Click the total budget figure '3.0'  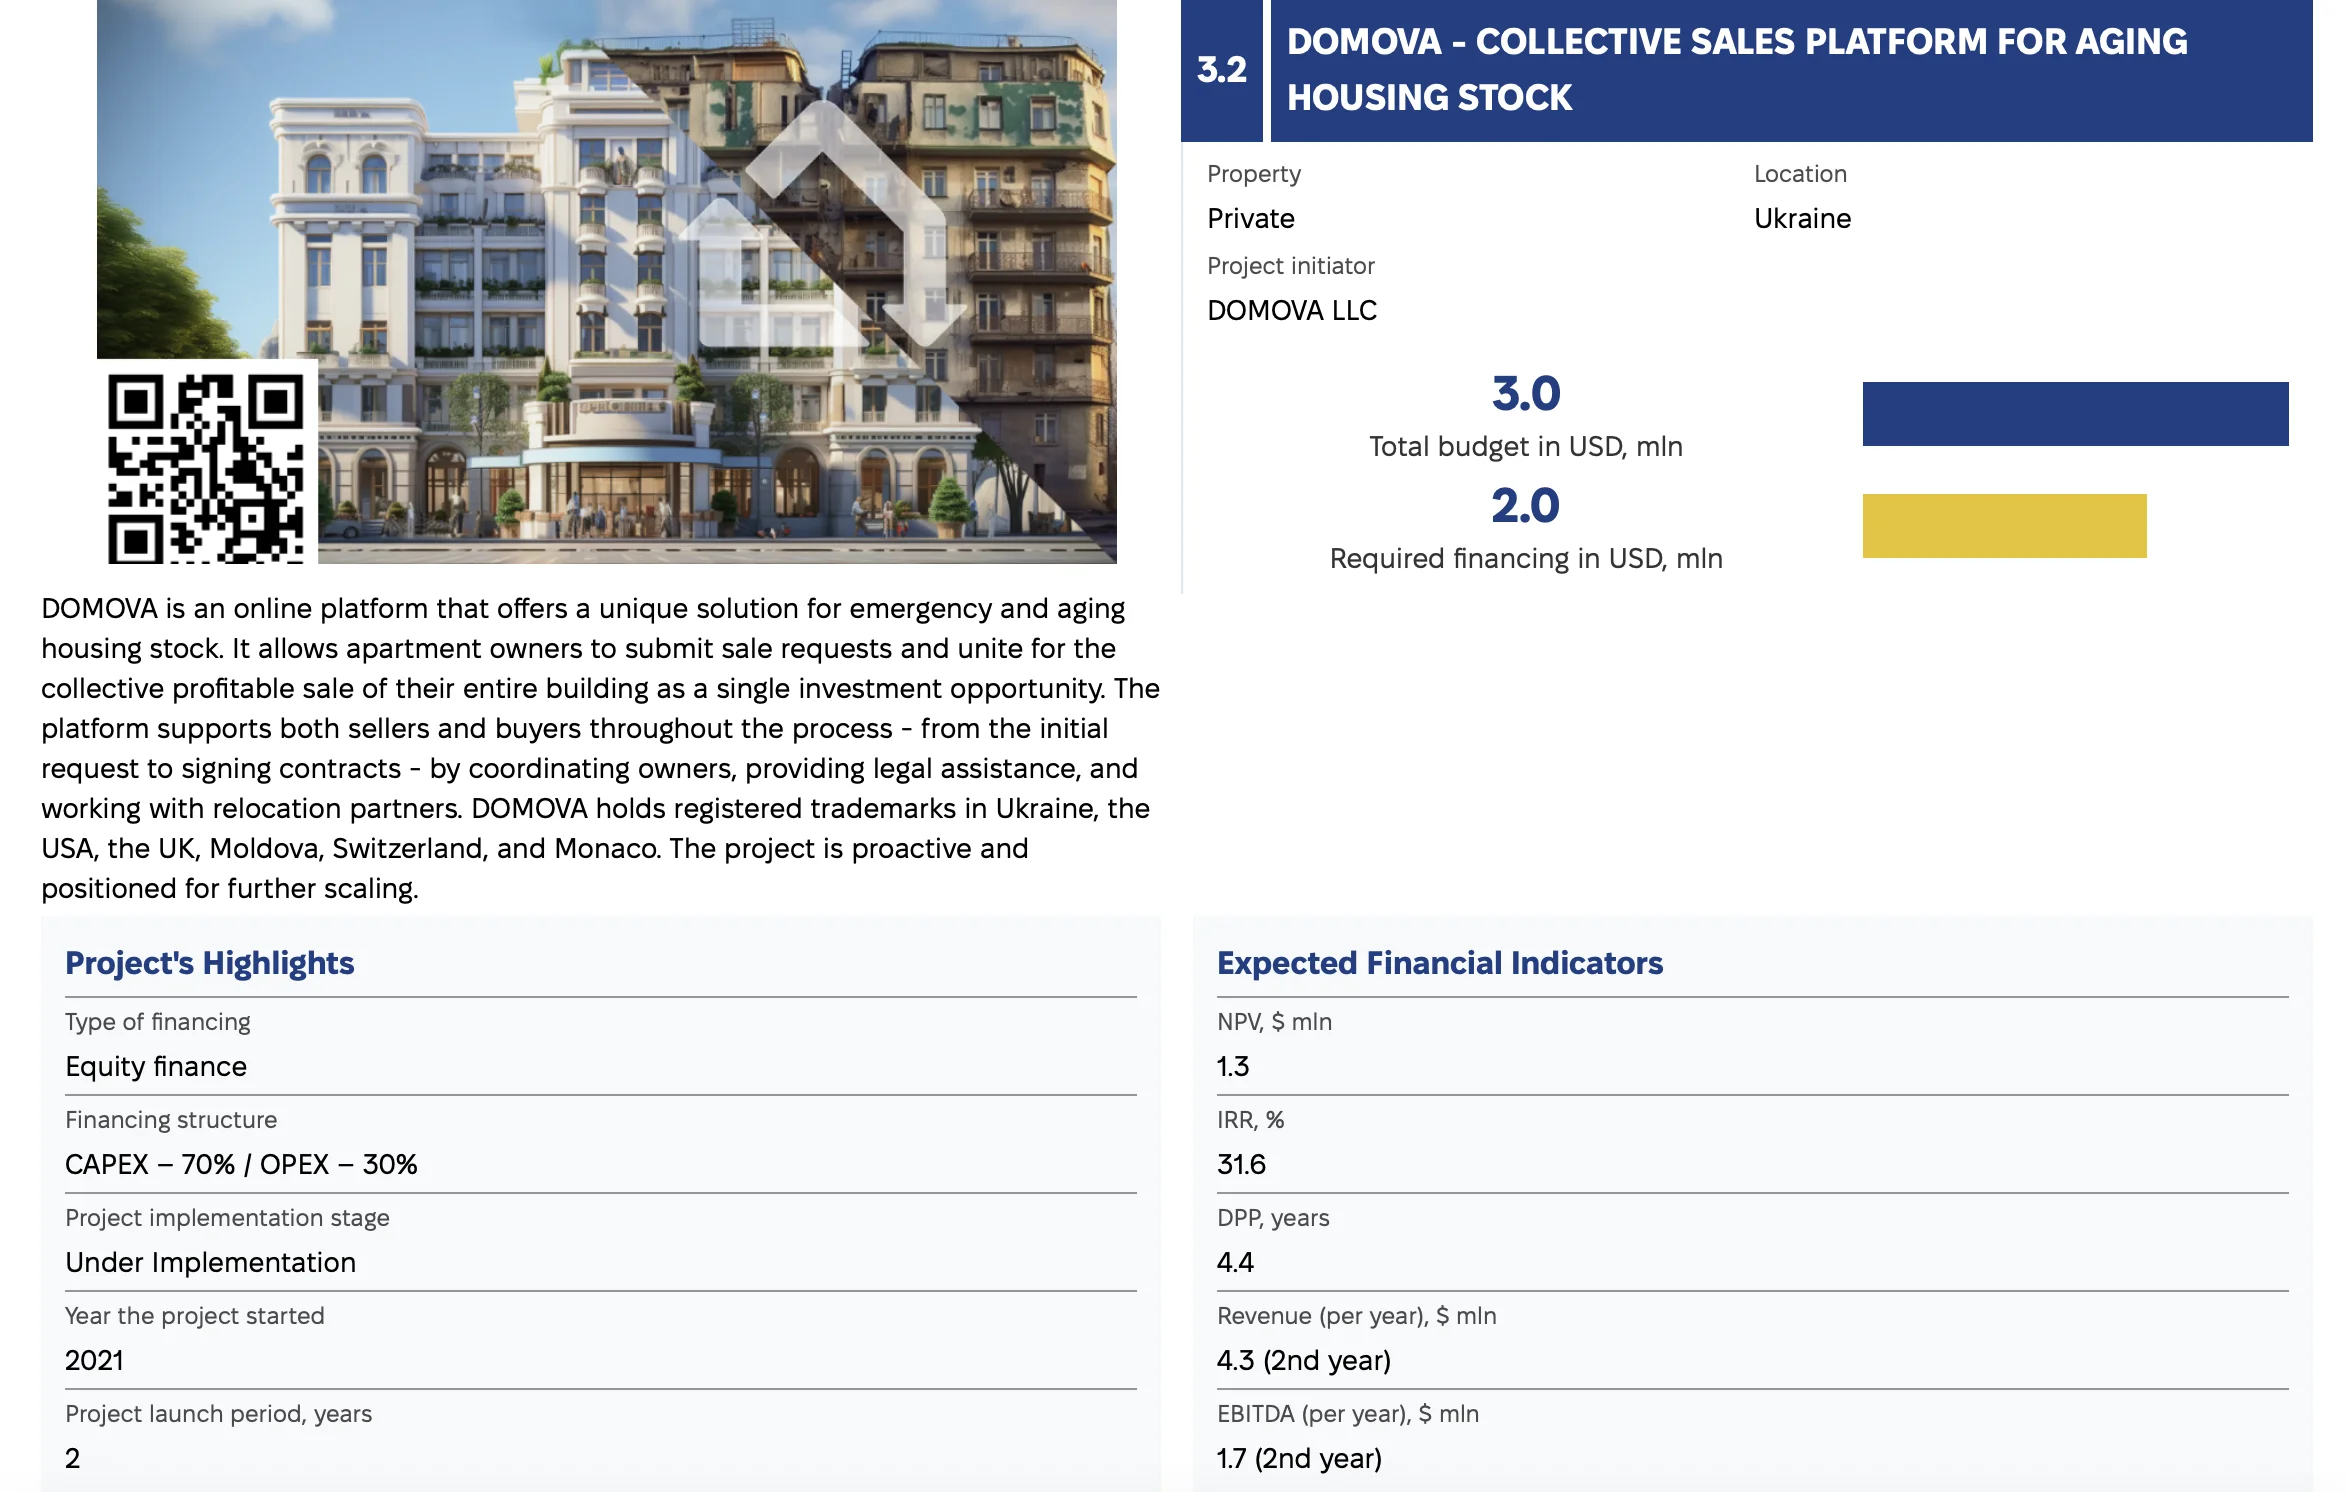coord(1526,394)
